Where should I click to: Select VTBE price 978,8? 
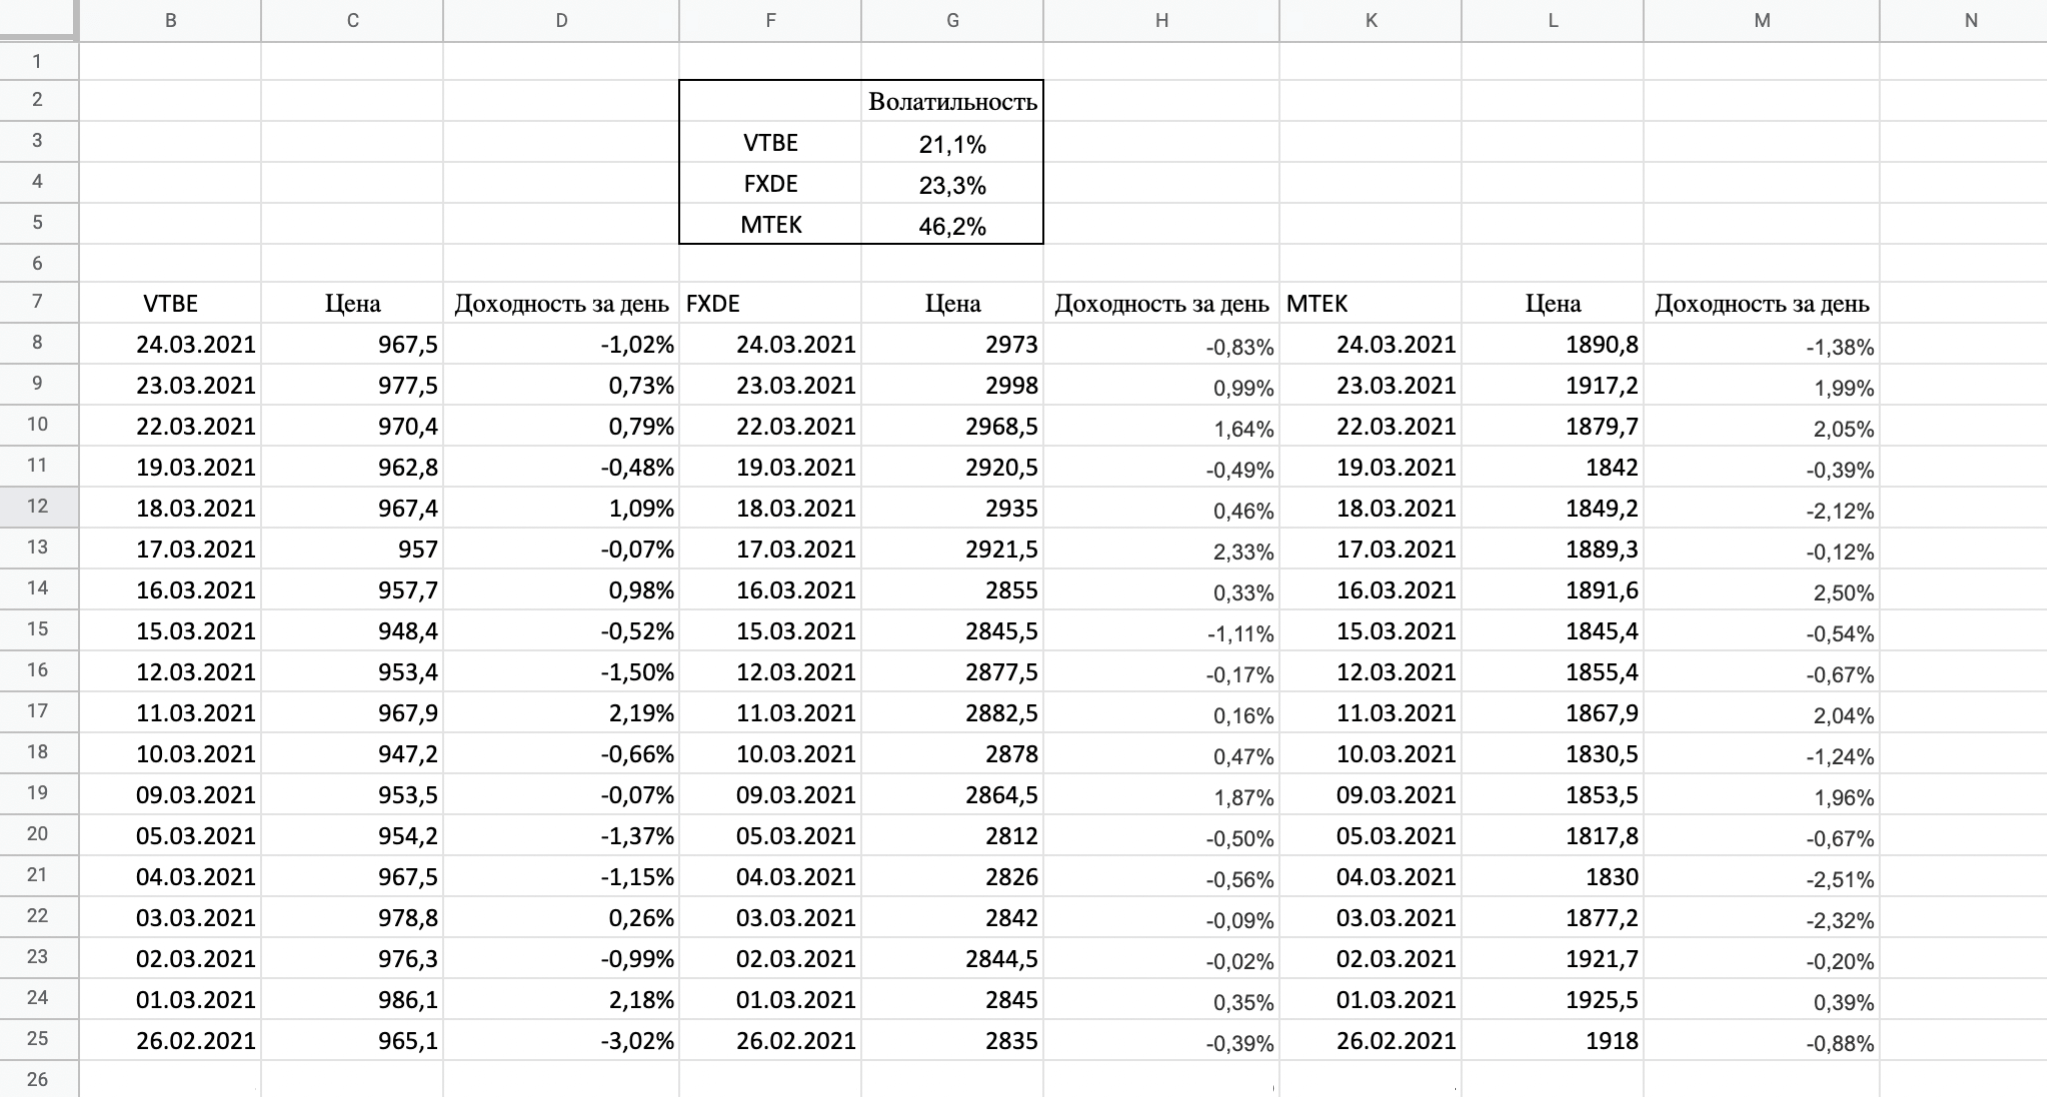point(352,918)
